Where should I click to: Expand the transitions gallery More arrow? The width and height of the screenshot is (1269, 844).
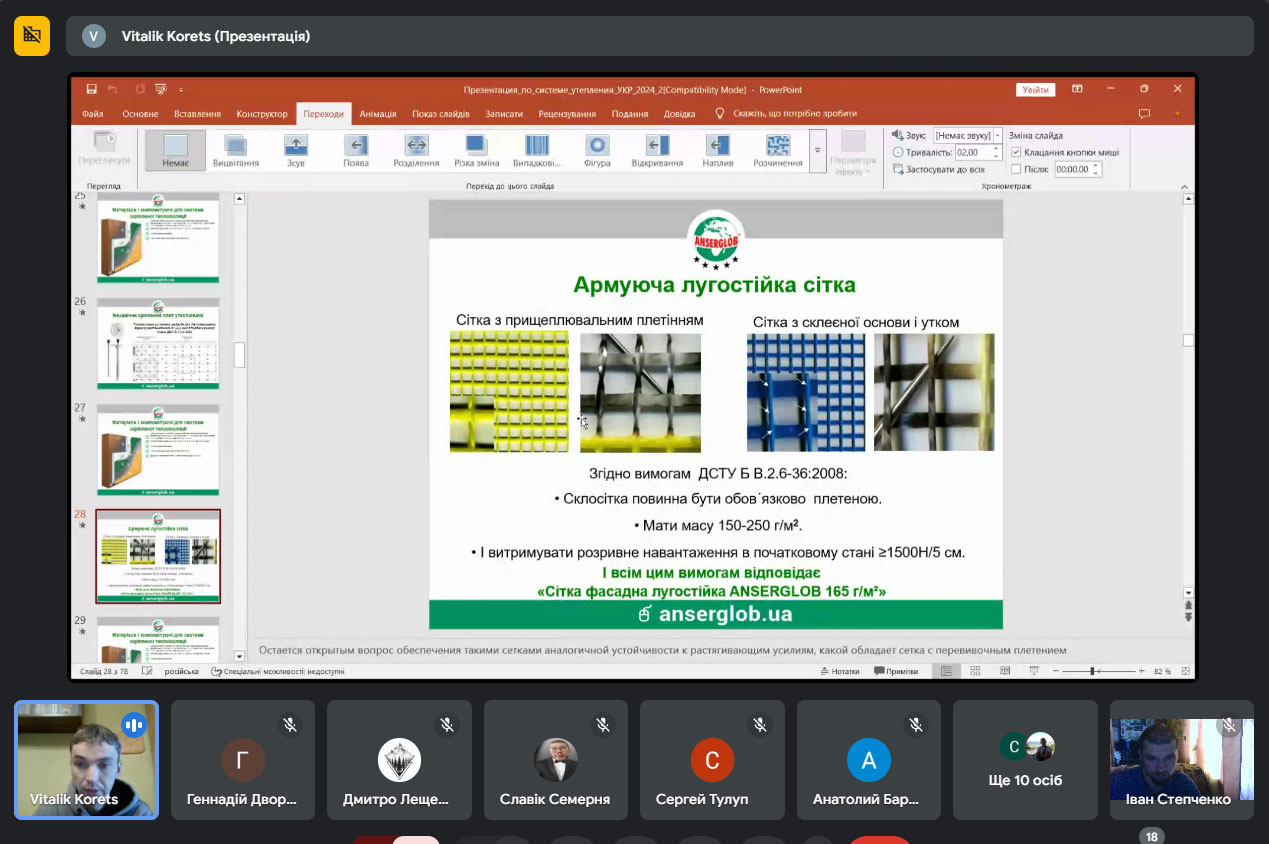tap(818, 150)
